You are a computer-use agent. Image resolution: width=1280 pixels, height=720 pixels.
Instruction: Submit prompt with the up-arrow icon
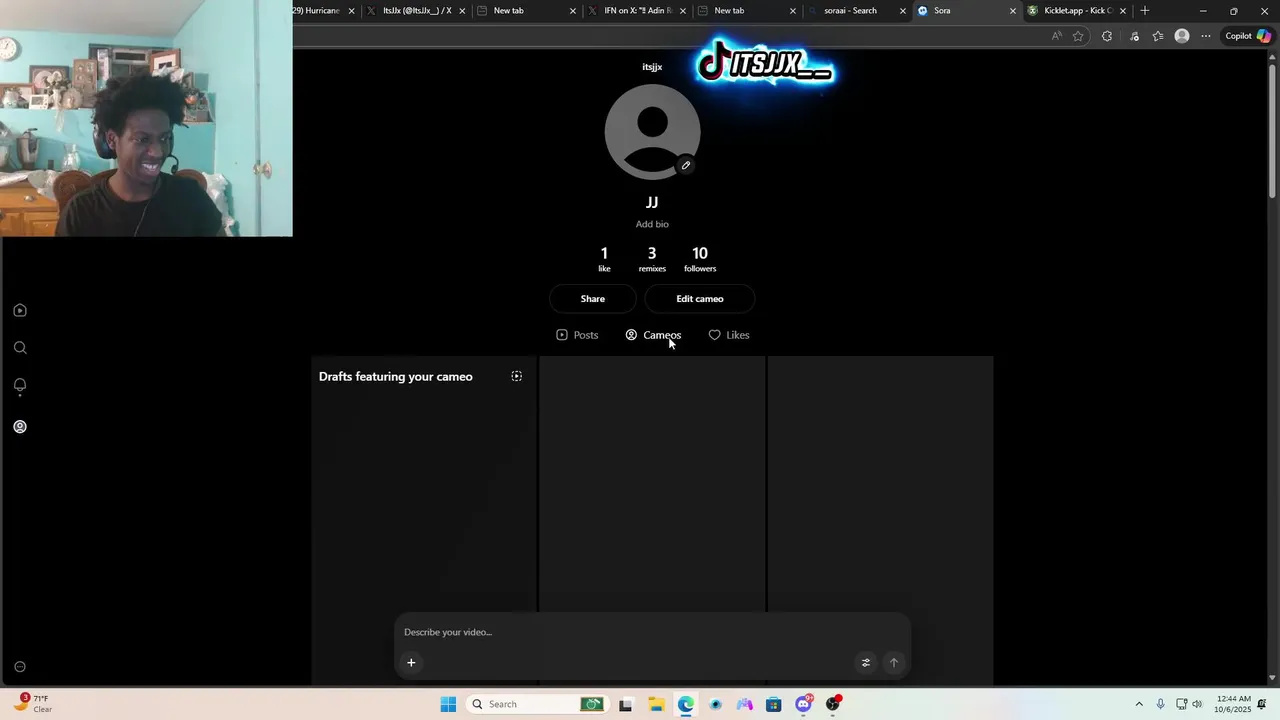click(x=894, y=662)
